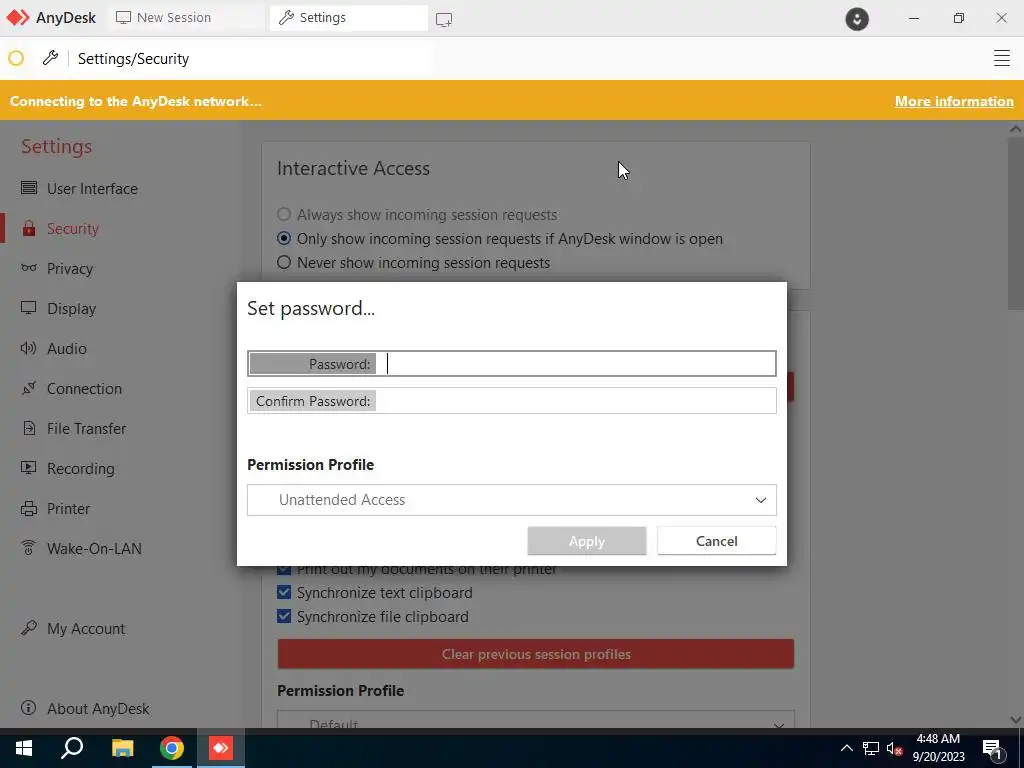Open taskbar search magnifier
Screen dimensions: 1024x768
(x=72, y=748)
